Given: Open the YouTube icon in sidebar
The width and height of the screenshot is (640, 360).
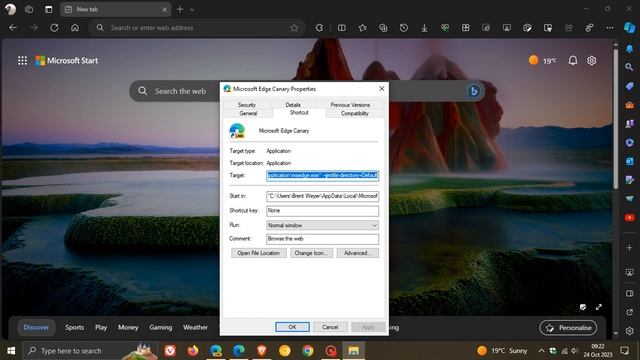Looking at the screenshot, I should coord(629,218).
